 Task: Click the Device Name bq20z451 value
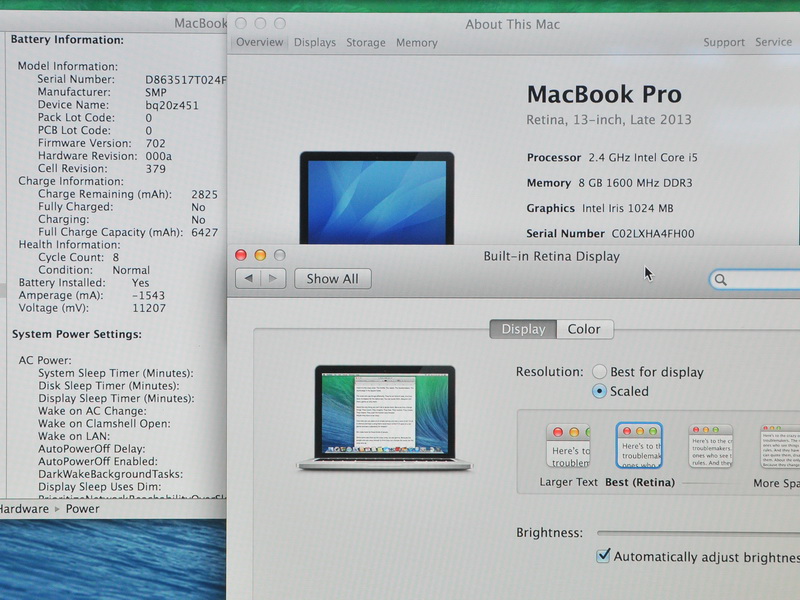click(172, 105)
